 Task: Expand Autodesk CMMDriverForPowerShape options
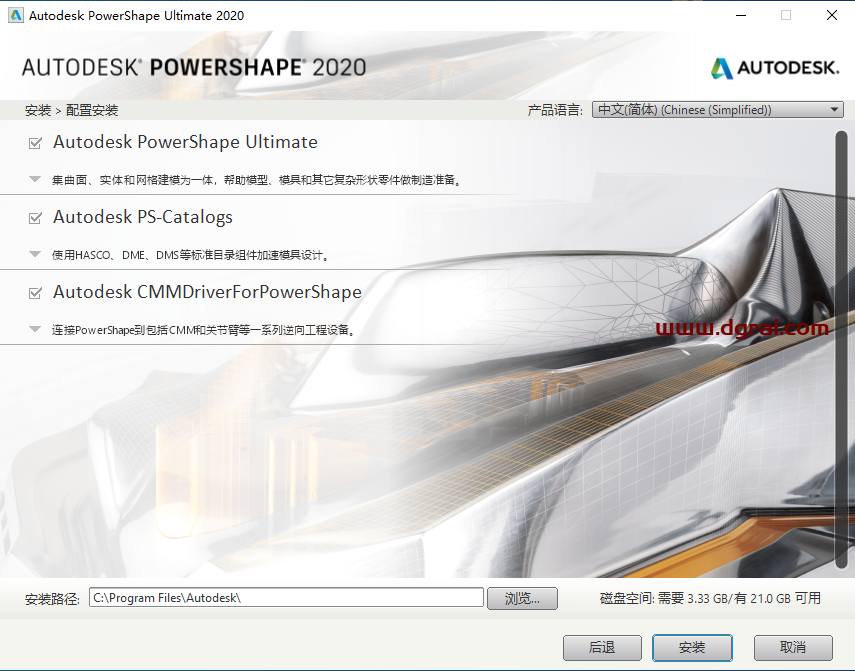(x=33, y=330)
